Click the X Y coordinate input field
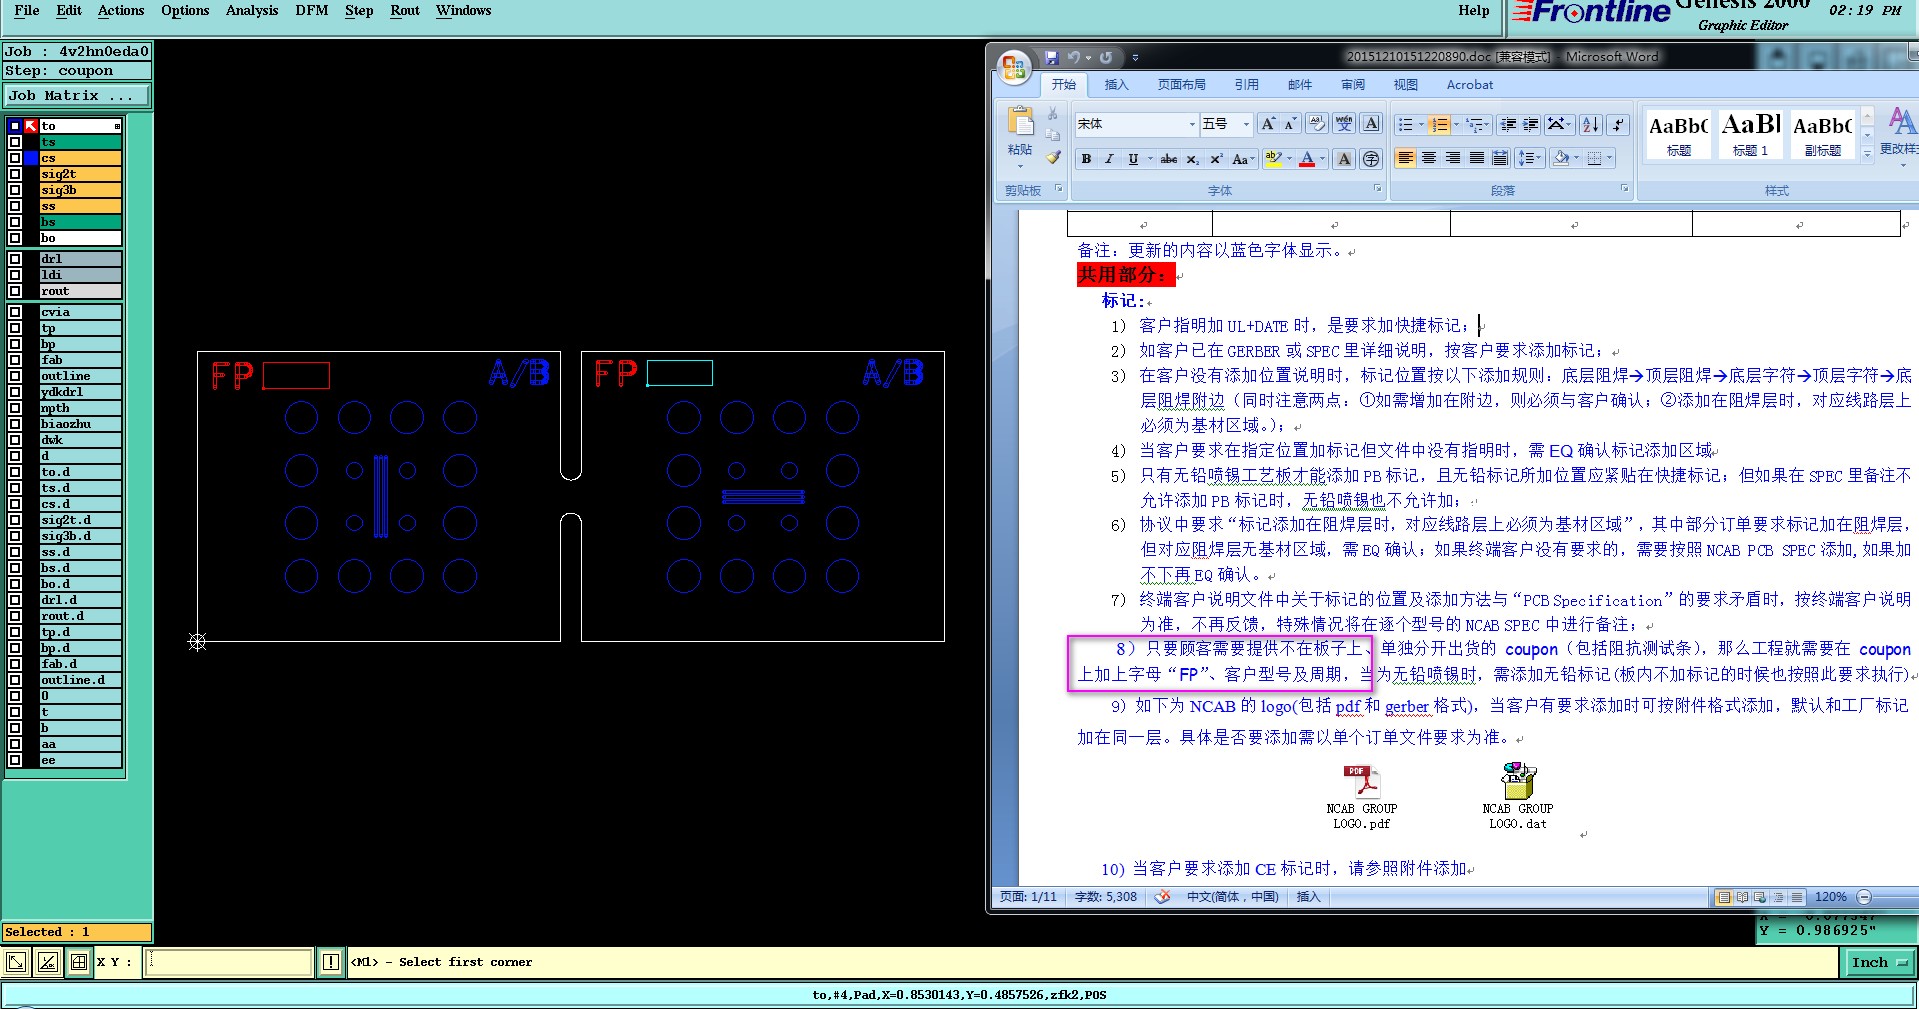Screen dimensions: 1919x1009 click(229, 962)
